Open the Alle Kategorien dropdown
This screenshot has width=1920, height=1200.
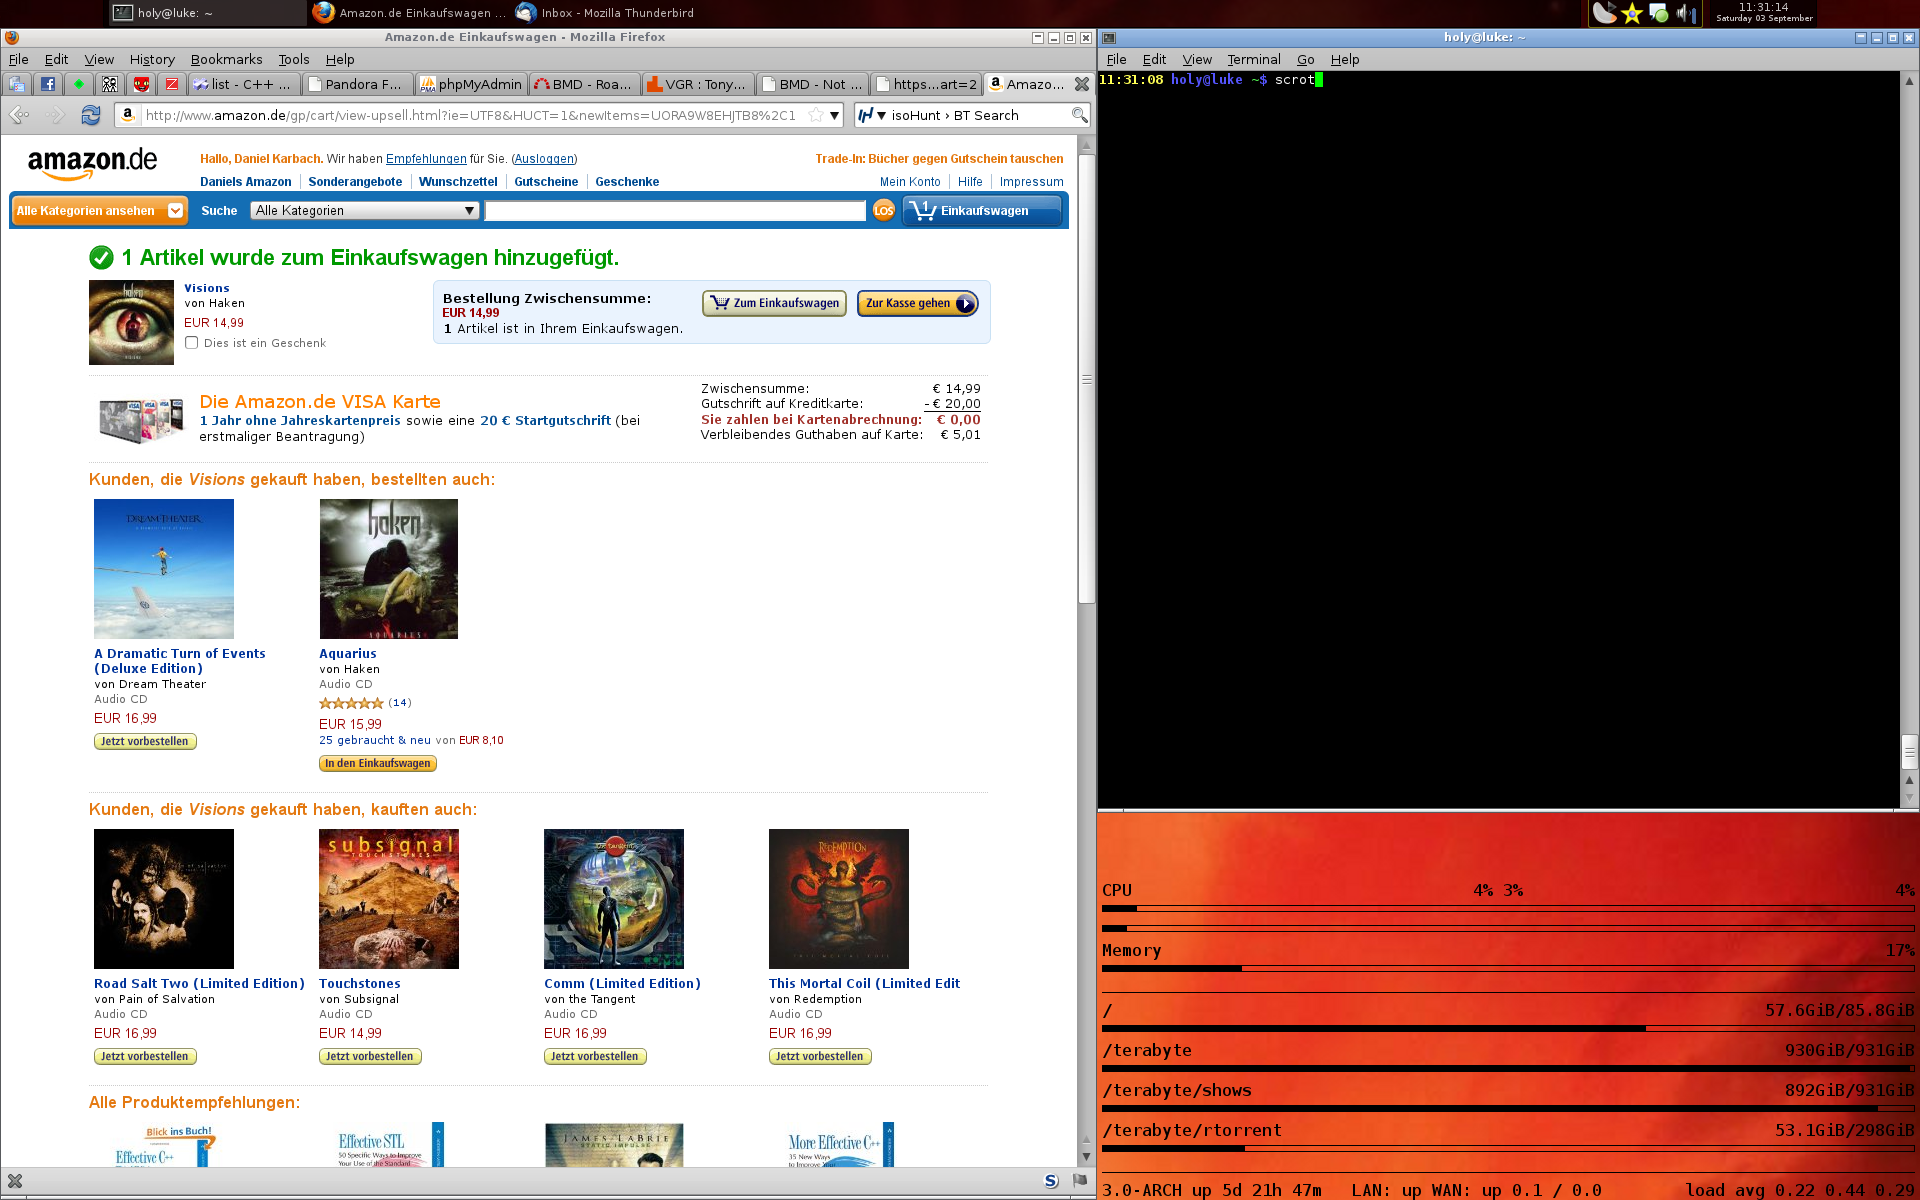[x=365, y=211]
